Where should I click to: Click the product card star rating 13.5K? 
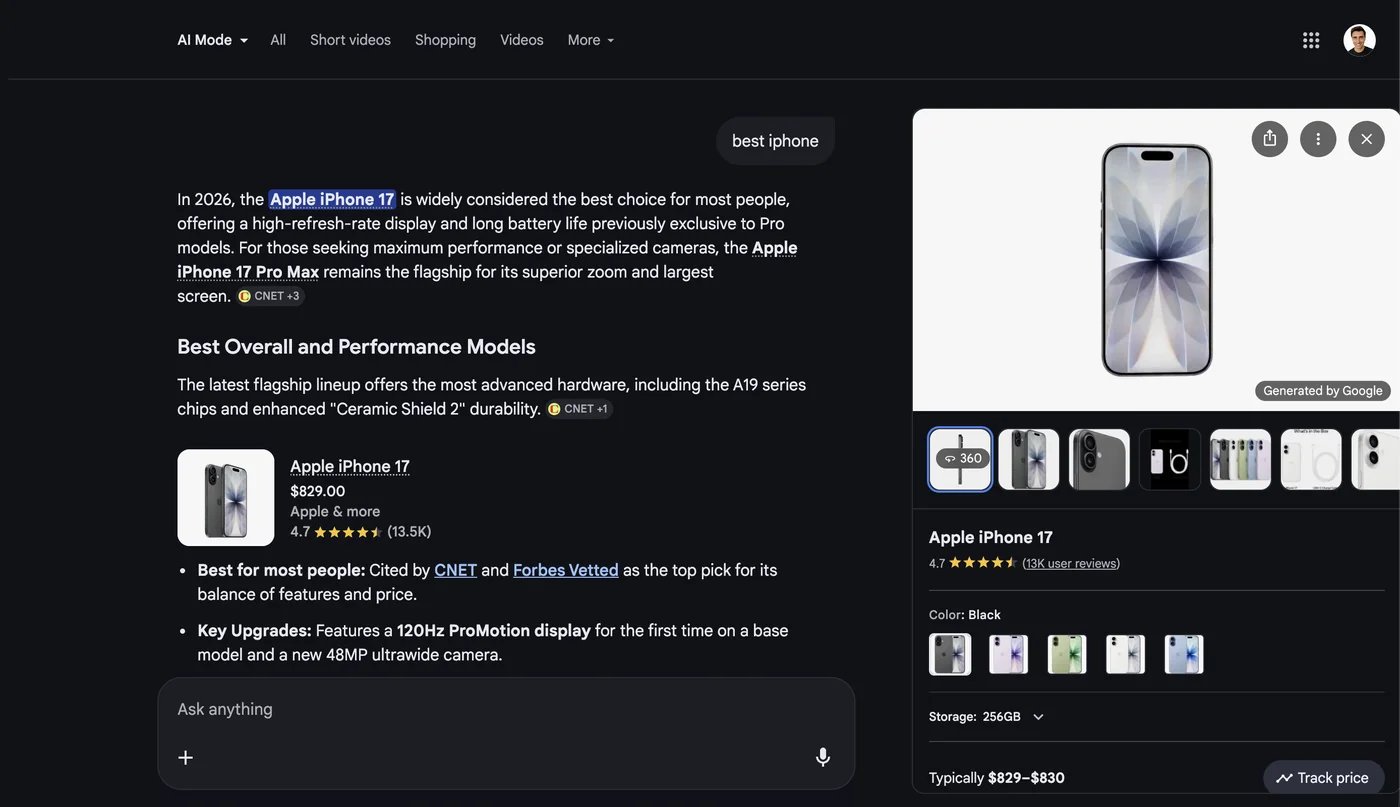361,532
